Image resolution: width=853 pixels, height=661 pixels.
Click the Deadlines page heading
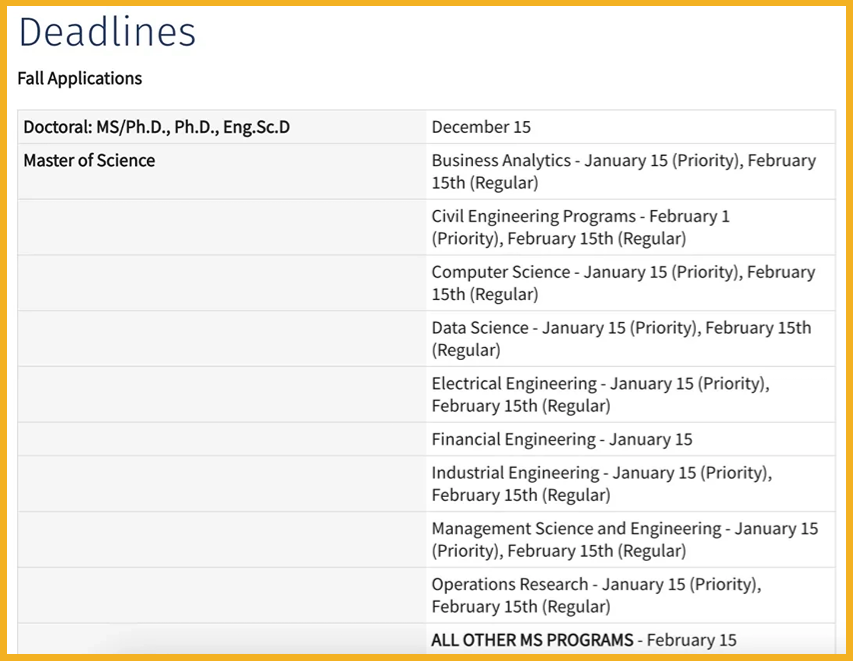107,33
